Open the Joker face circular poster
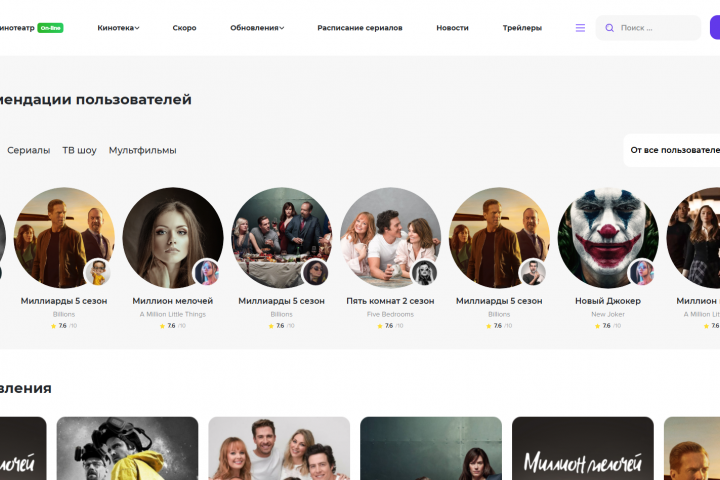 point(608,237)
